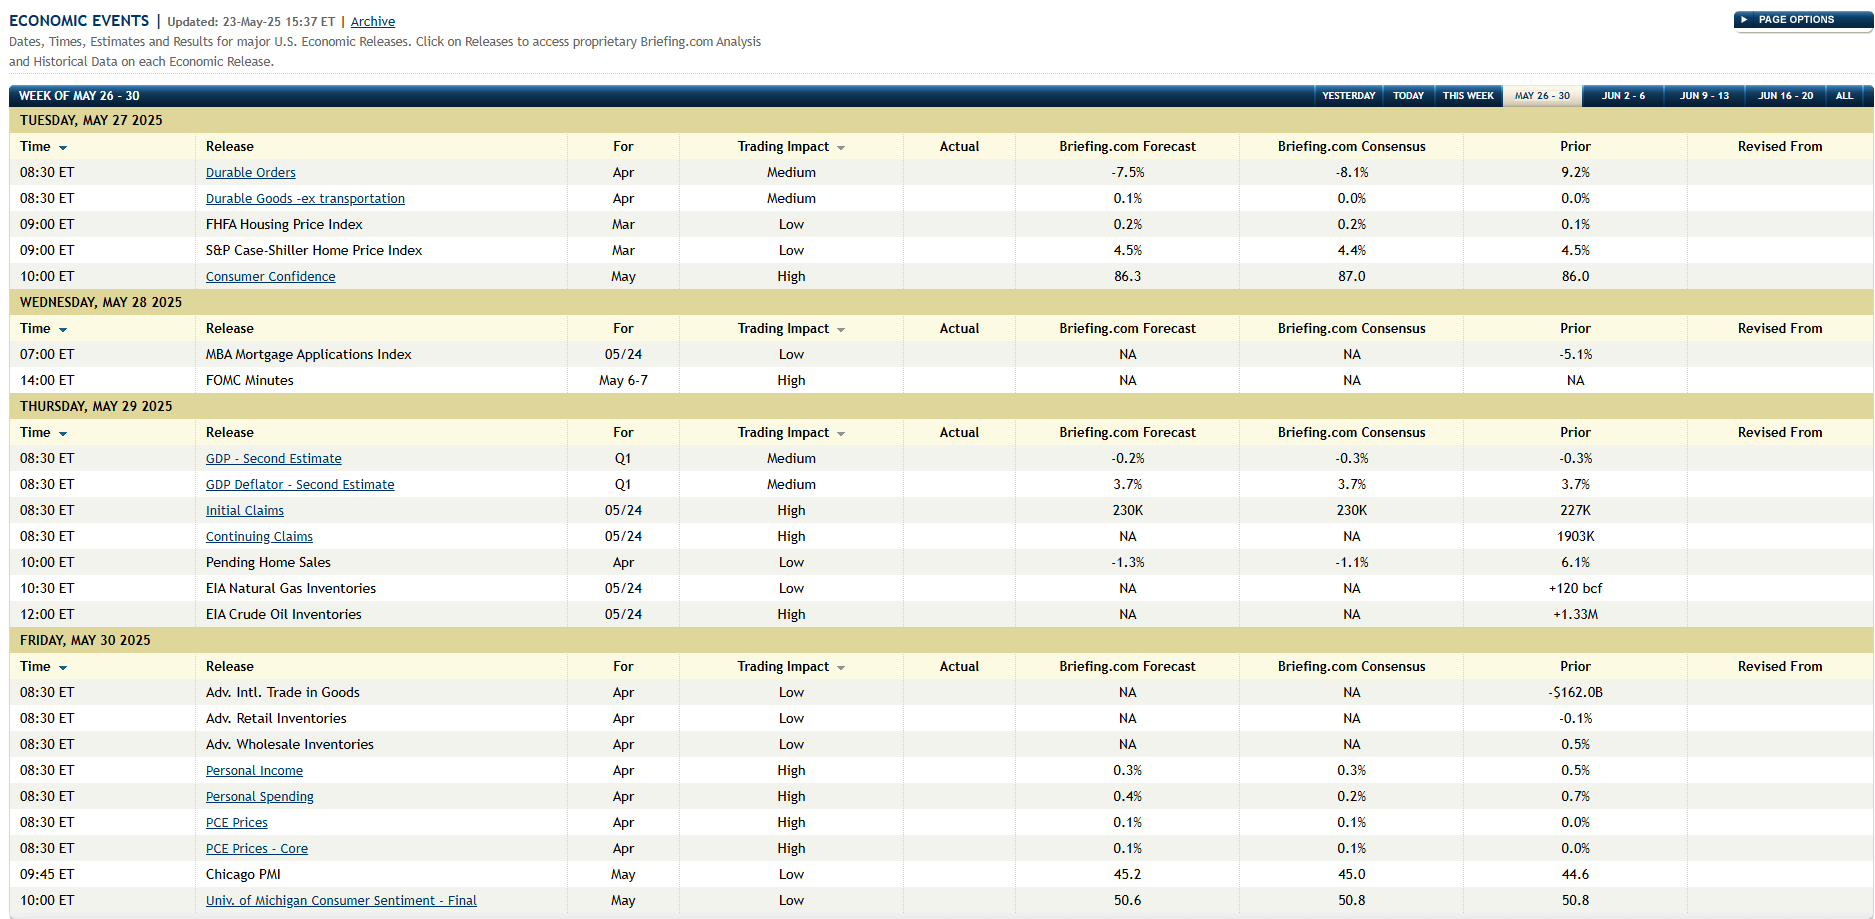Switch to the Today tab

[x=1408, y=96]
